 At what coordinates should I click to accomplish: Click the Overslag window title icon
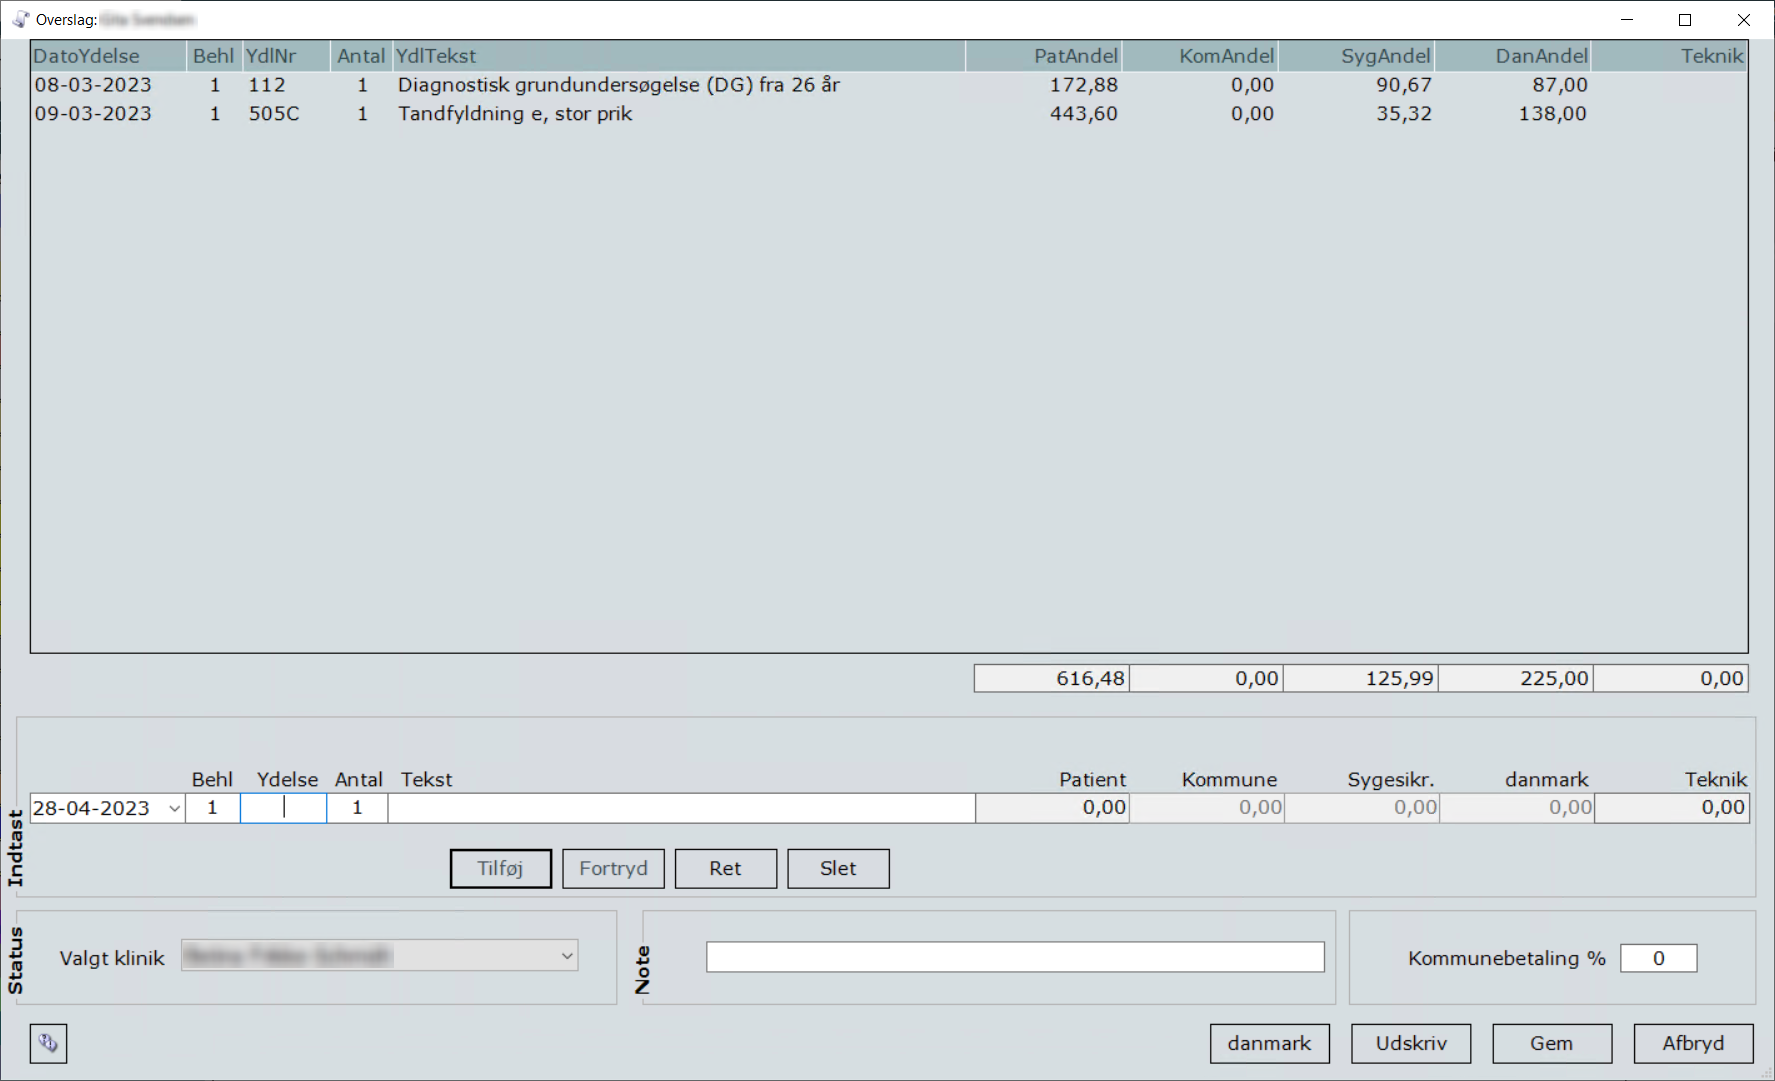[20, 19]
